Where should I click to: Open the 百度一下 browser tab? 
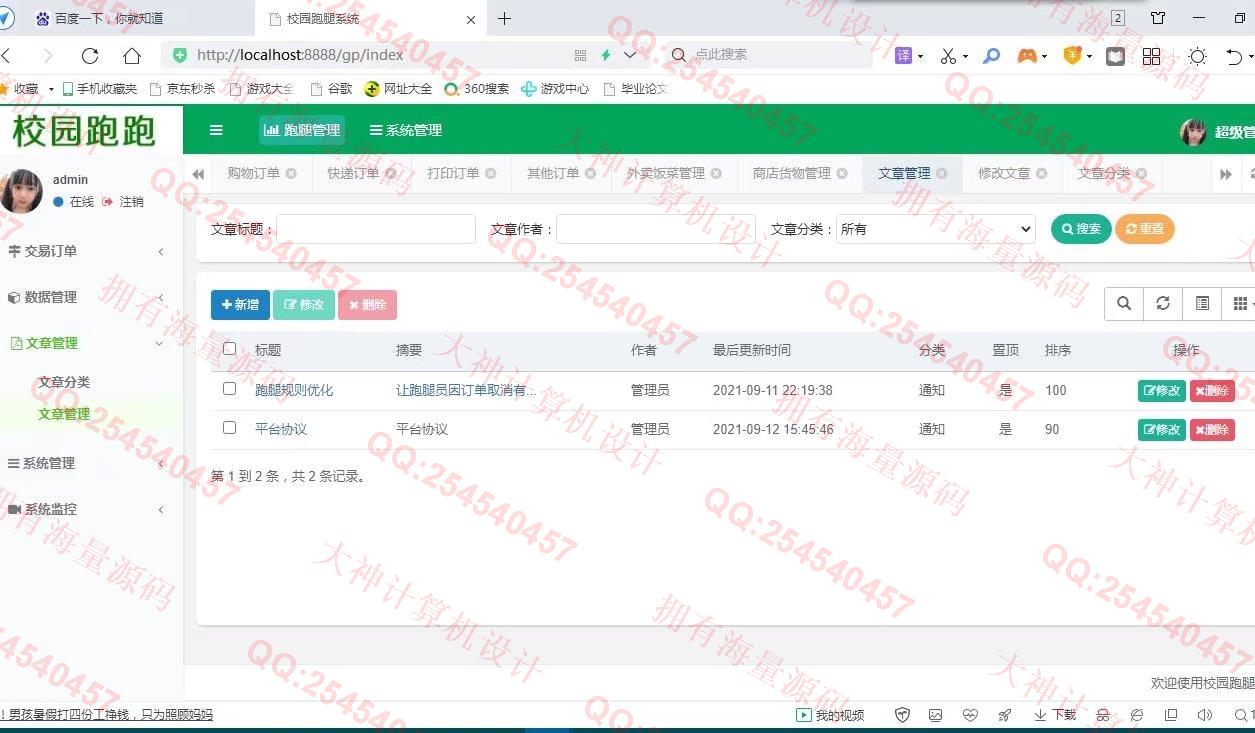pyautogui.click(x=126, y=18)
